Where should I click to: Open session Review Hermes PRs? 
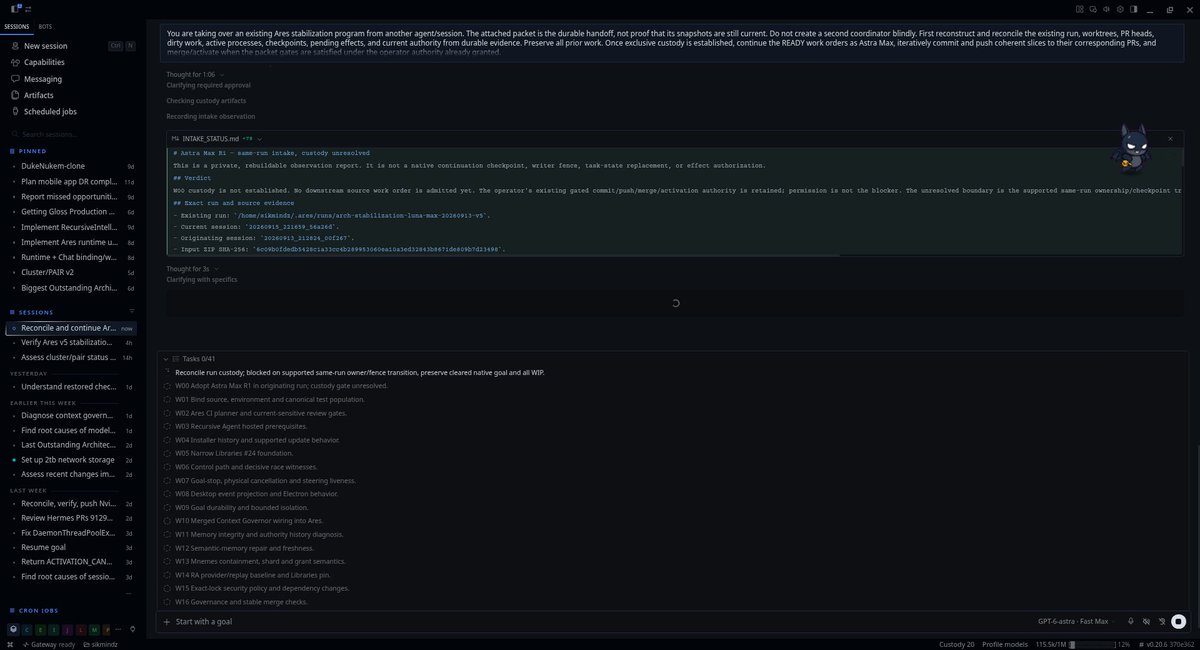tap(70, 518)
